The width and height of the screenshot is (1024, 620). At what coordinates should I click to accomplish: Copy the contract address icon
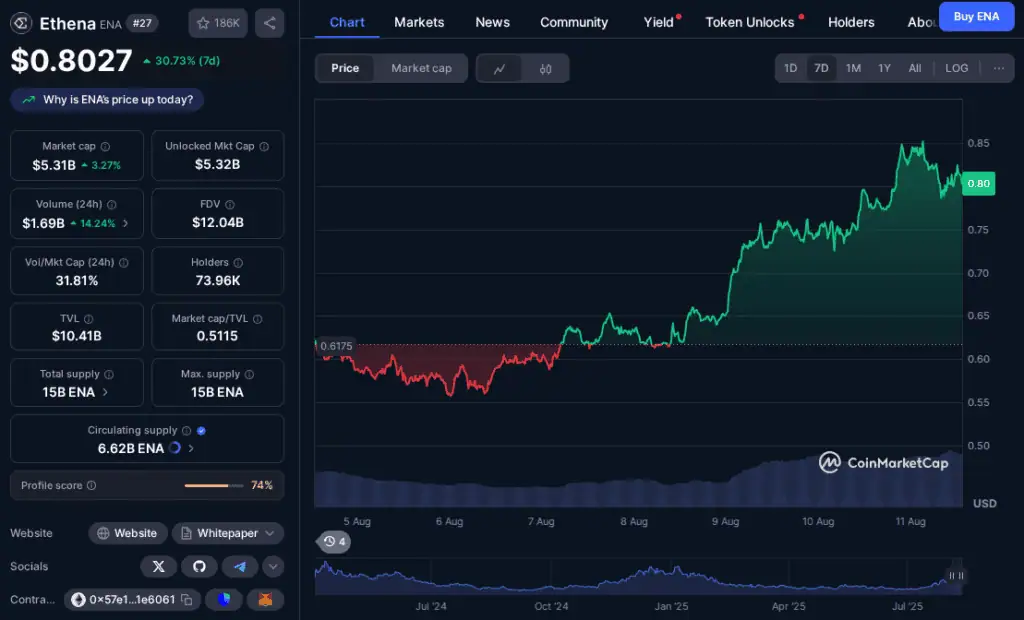point(187,600)
